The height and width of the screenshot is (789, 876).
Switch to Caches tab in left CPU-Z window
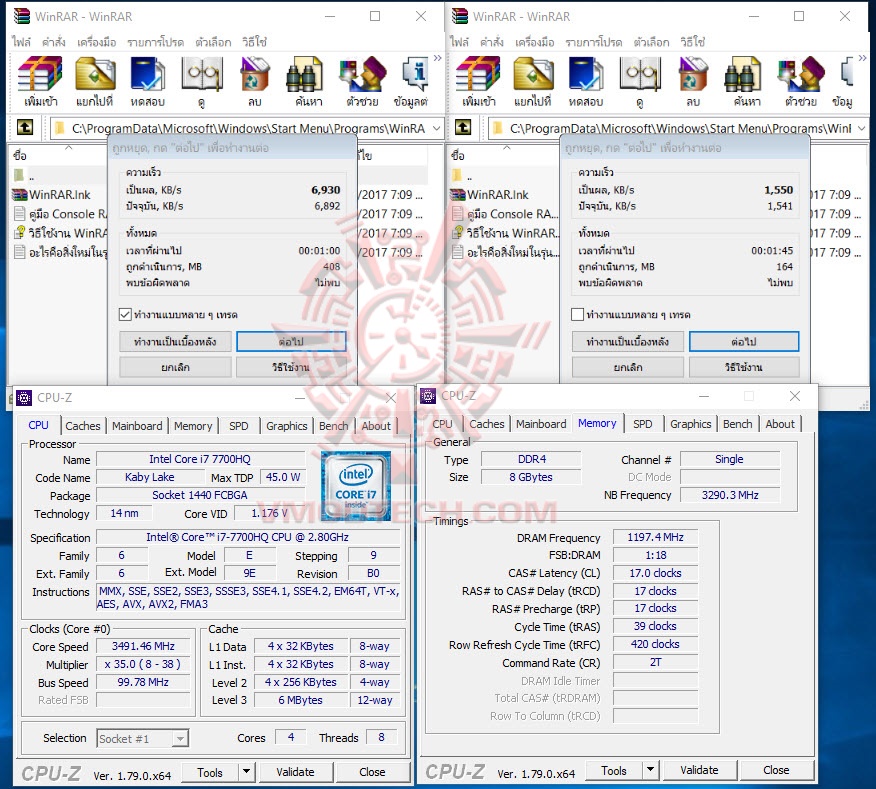coord(83,426)
